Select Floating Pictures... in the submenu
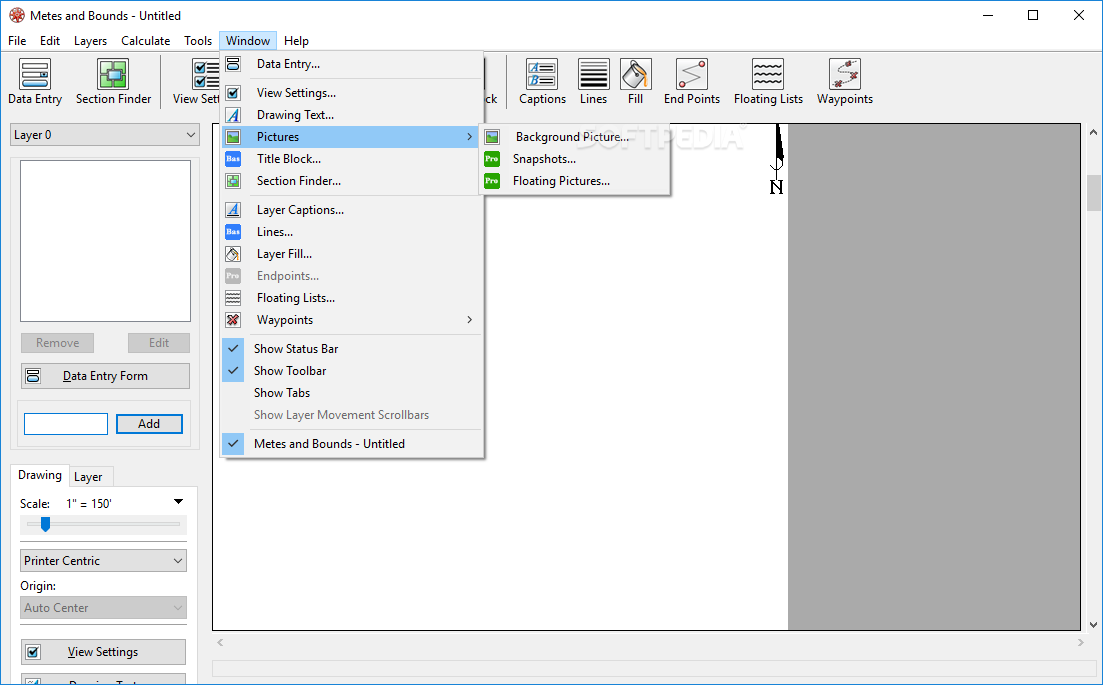The image size is (1103, 685). click(575, 181)
